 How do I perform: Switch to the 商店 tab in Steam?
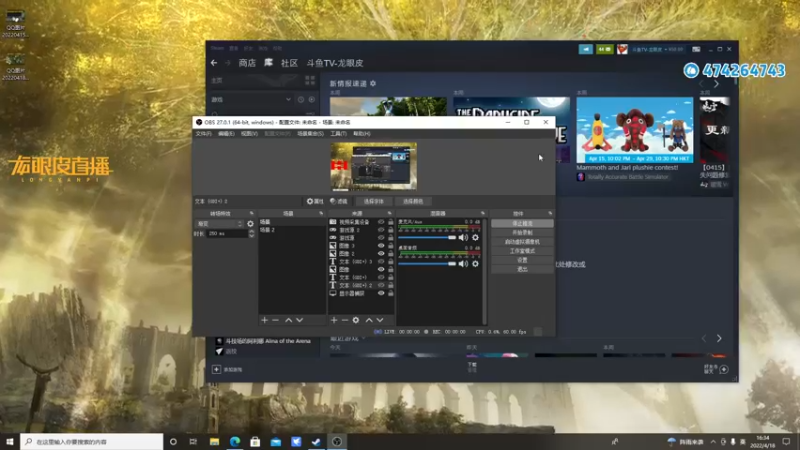[x=247, y=63]
